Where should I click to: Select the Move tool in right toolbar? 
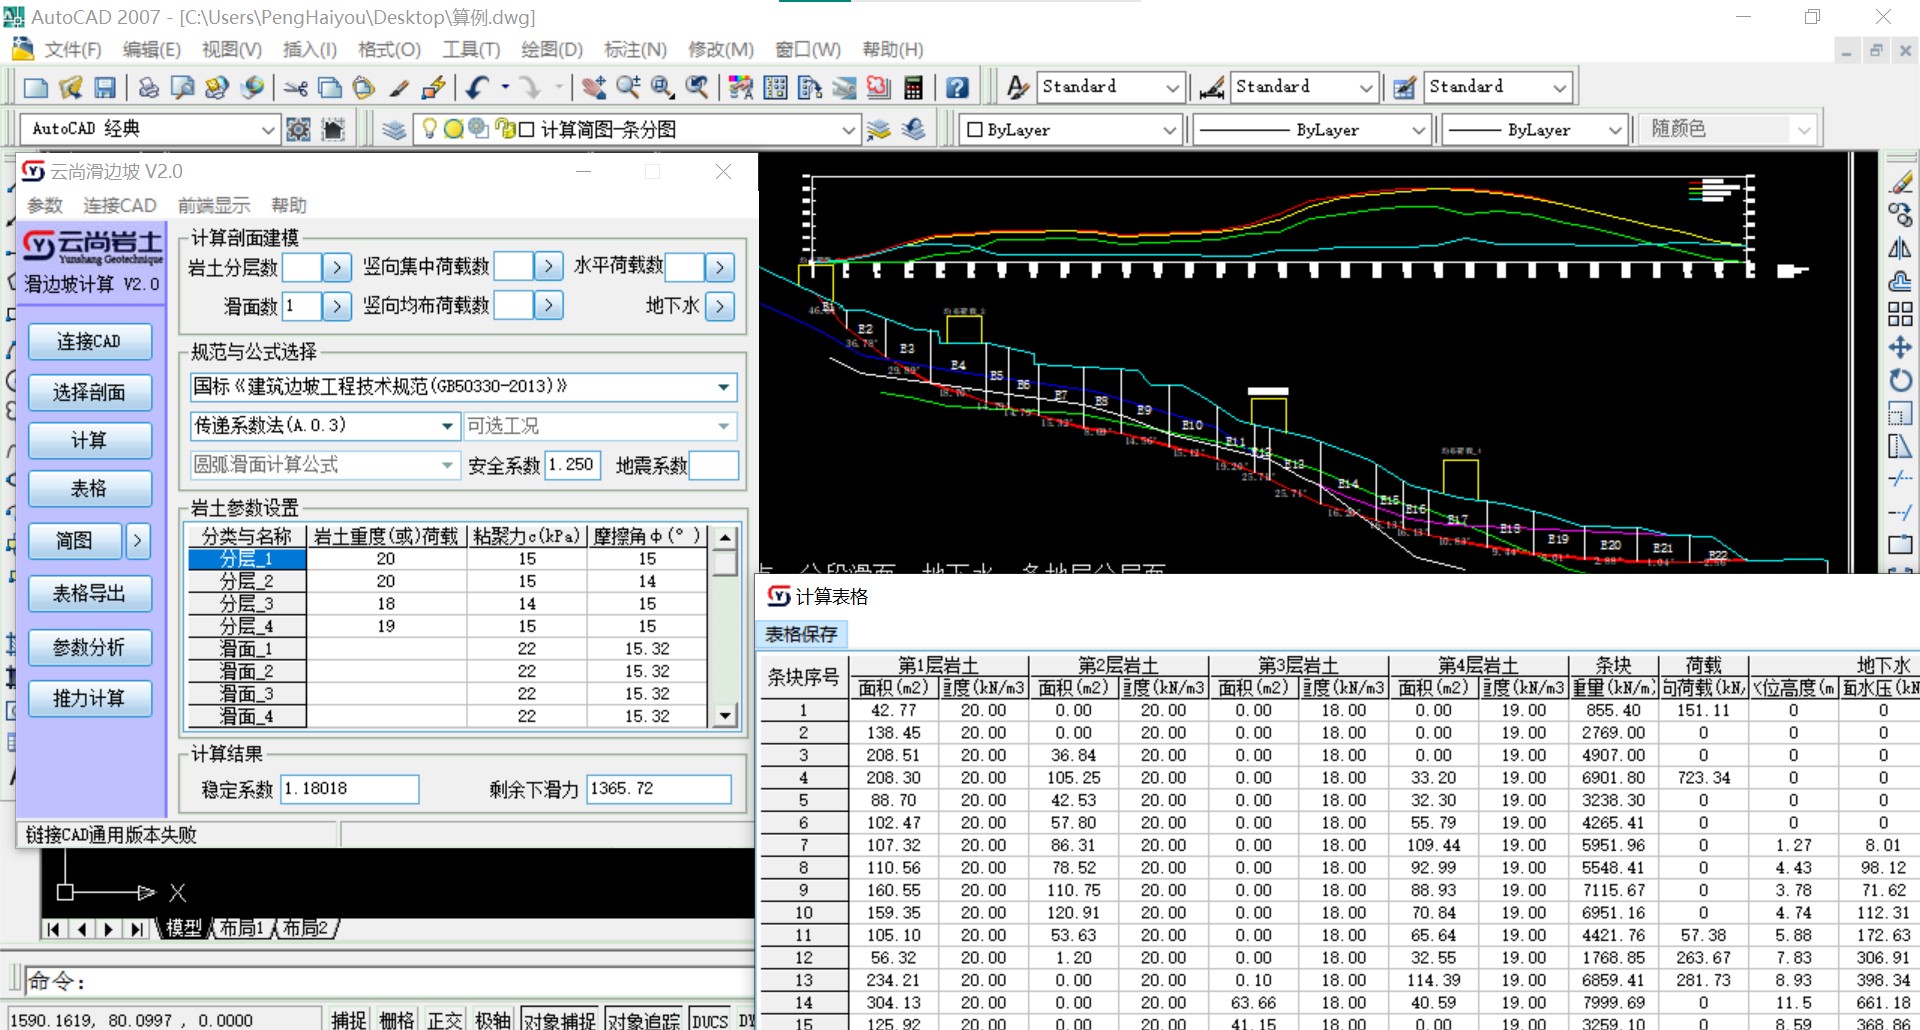1900,347
